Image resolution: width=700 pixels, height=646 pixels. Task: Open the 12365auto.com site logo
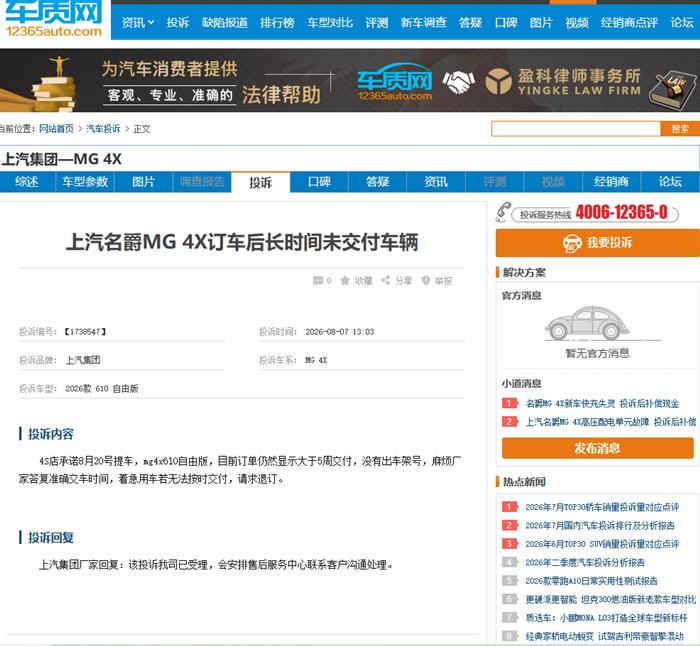coord(54,19)
